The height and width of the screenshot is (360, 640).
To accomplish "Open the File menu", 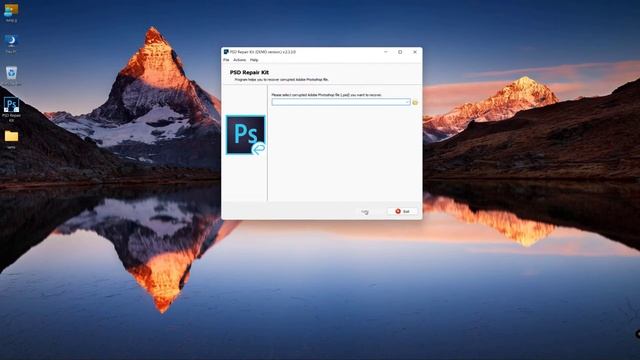I will pyautogui.click(x=226, y=60).
